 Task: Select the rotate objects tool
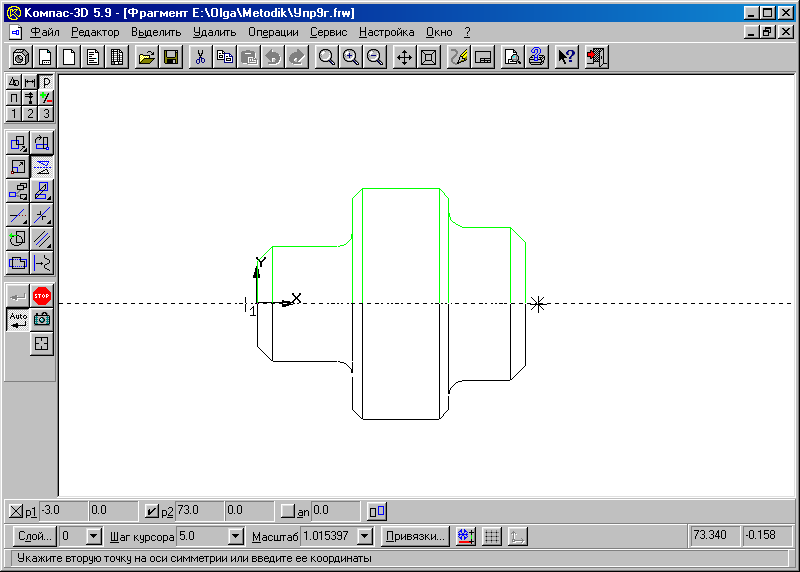(42, 143)
